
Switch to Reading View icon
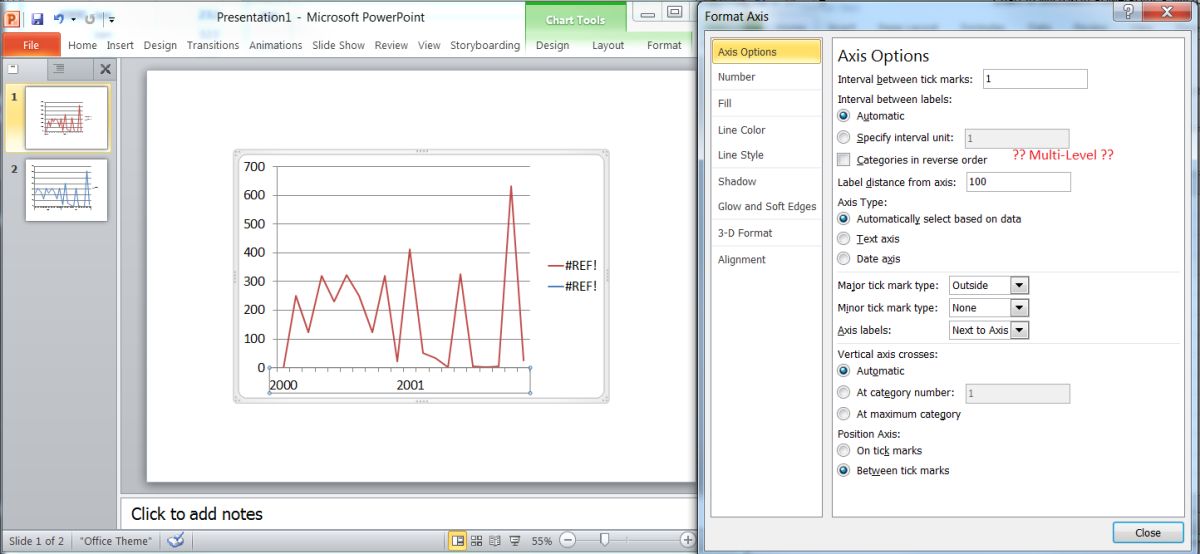coord(495,540)
